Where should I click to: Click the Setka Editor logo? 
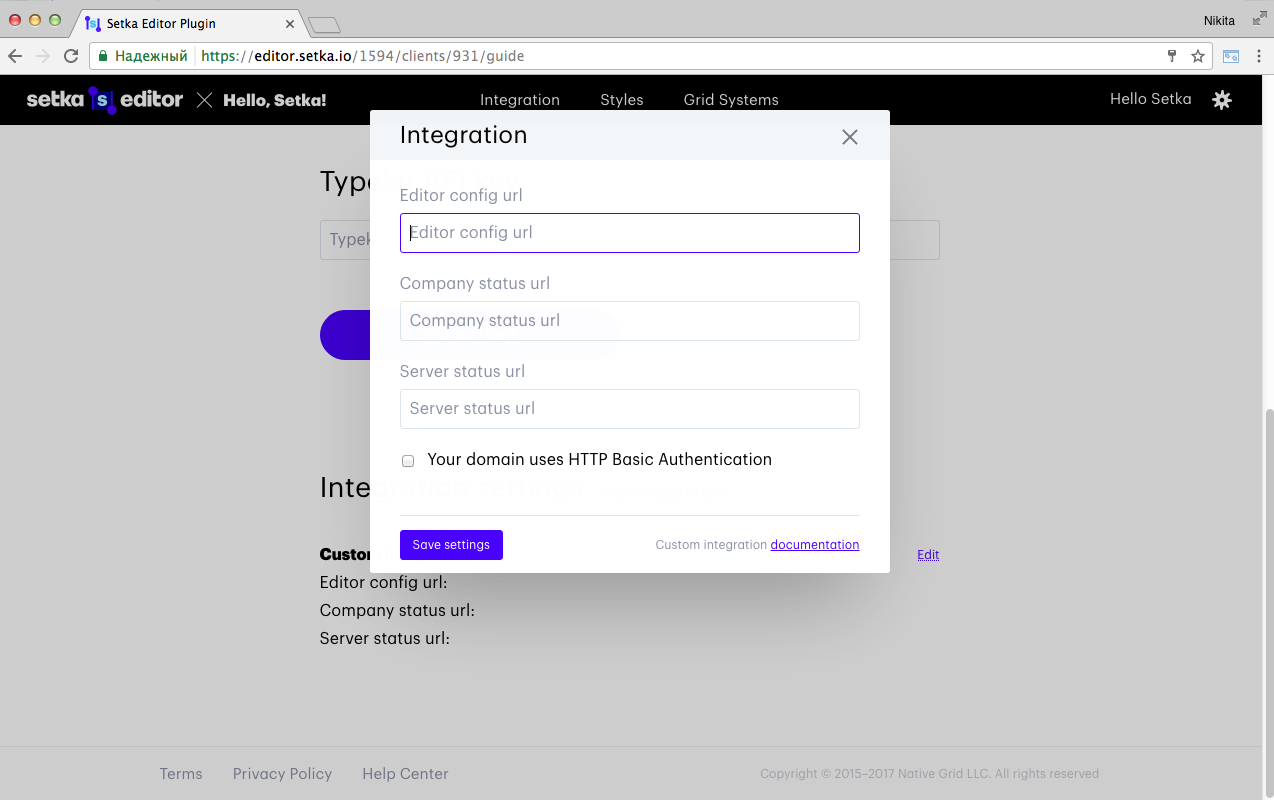tap(105, 100)
